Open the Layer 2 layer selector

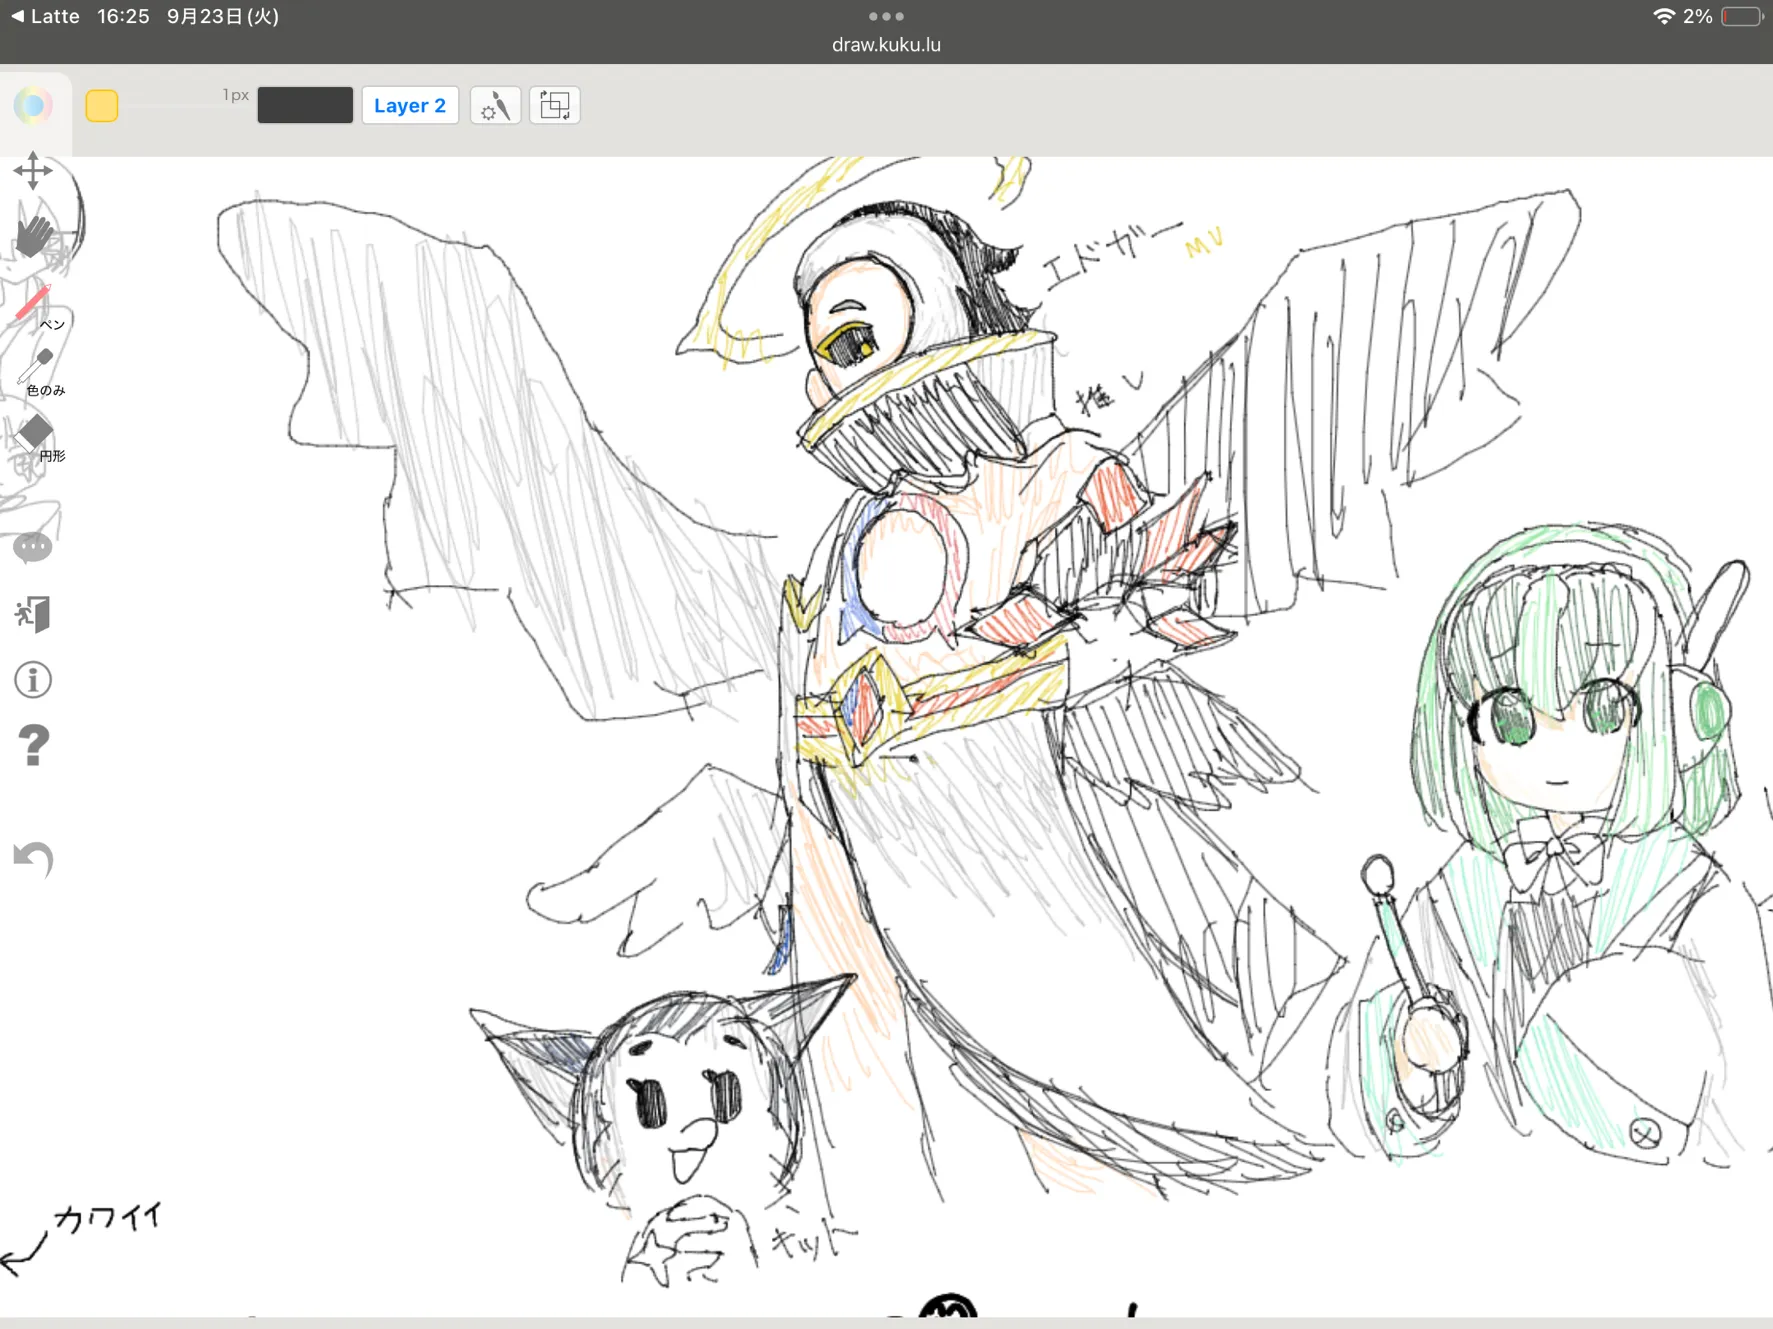(410, 105)
